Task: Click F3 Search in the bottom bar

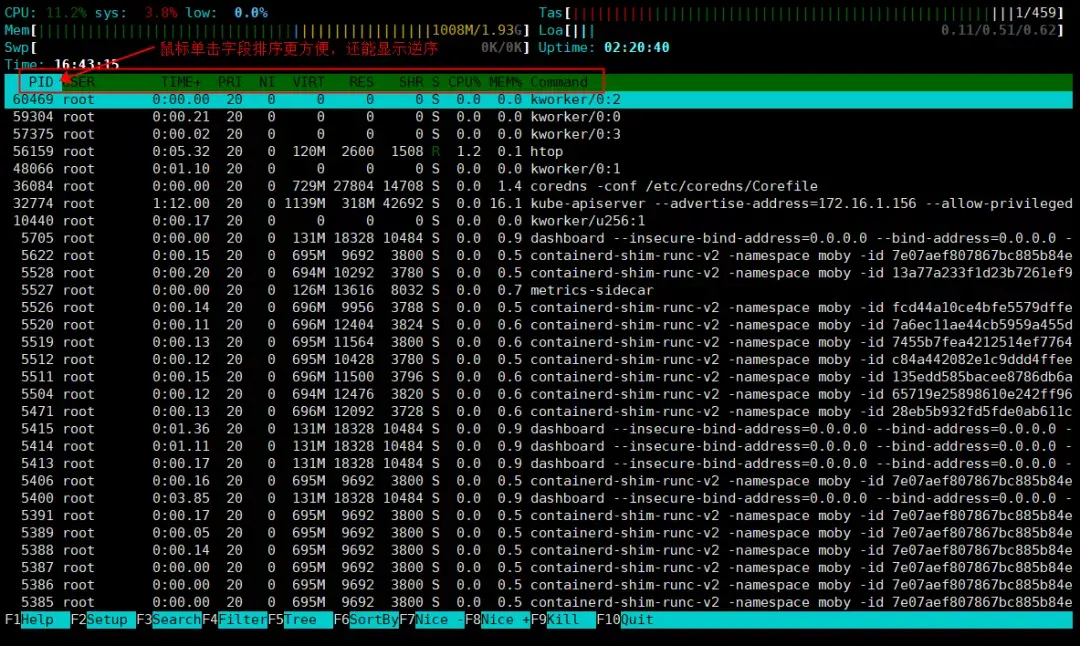Action: [x=169, y=619]
